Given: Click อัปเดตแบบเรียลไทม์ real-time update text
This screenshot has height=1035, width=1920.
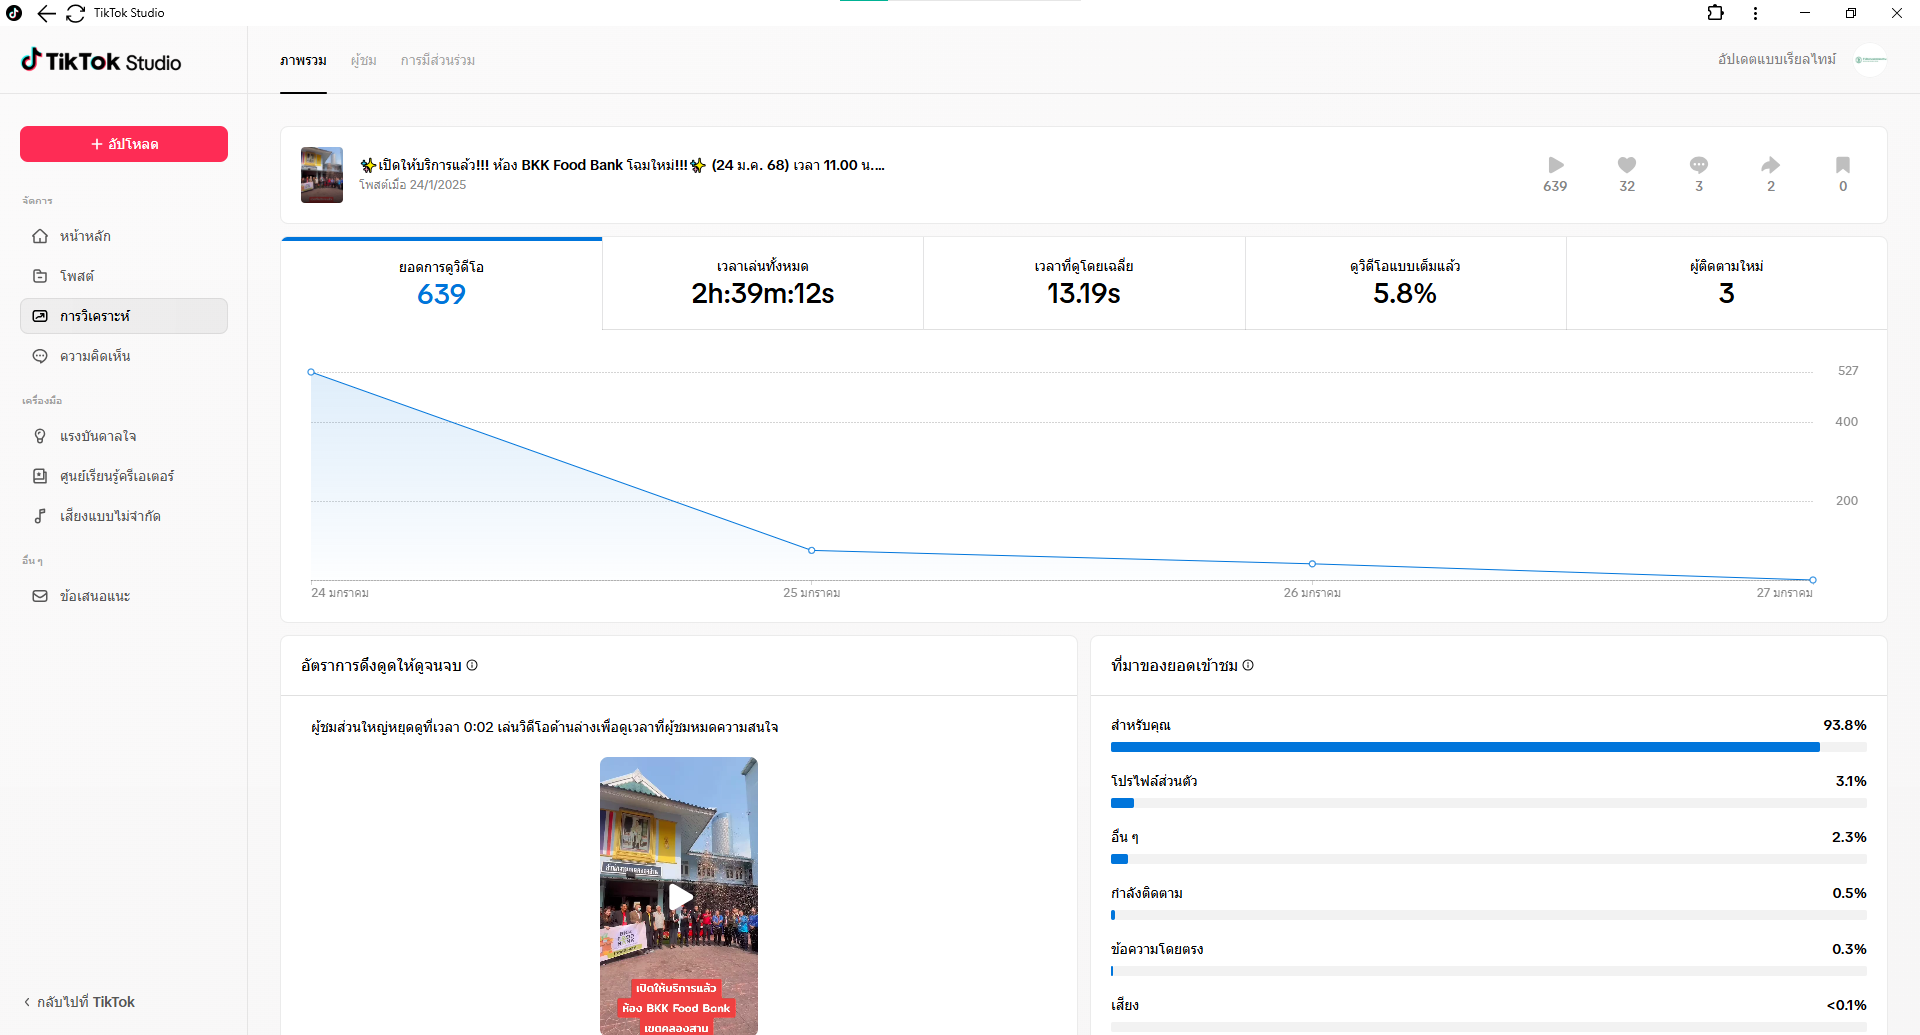Looking at the screenshot, I should click(x=1777, y=60).
